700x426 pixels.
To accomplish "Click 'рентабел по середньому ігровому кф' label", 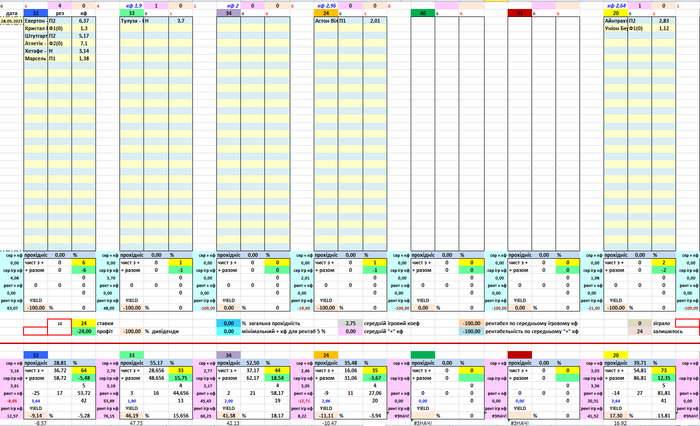I will coord(531,323).
